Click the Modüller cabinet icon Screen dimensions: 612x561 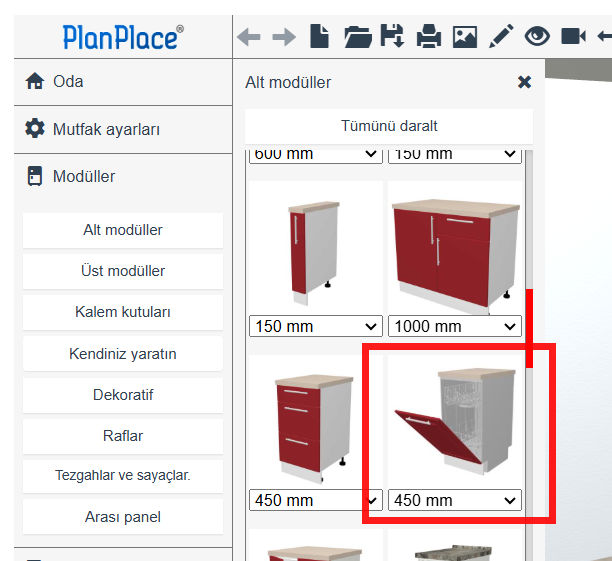[x=35, y=176]
